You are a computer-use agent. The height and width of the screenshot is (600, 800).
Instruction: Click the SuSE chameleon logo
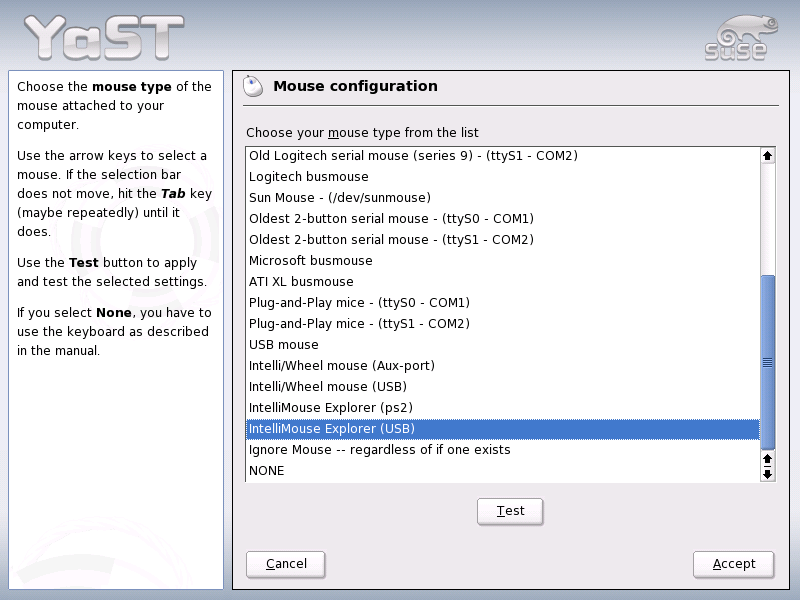[741, 38]
